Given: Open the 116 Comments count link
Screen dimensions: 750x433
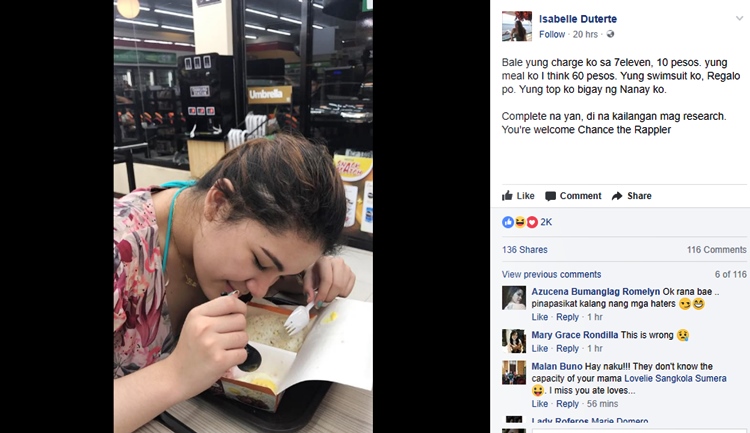Looking at the screenshot, I should (x=717, y=249).
